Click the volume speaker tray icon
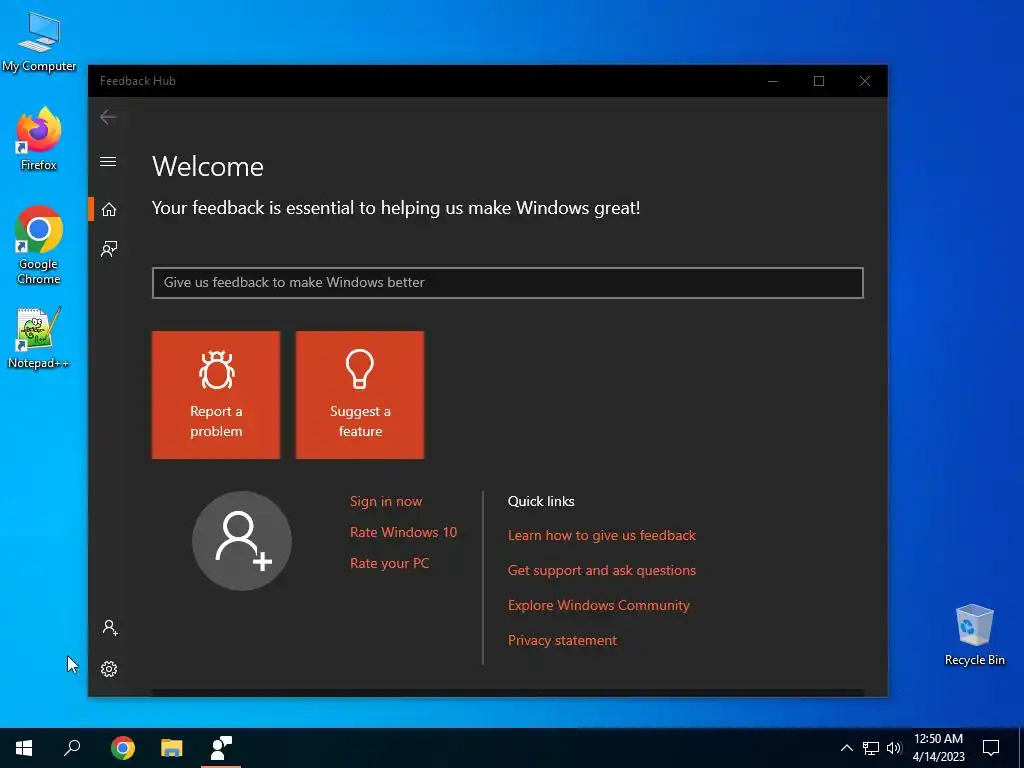The width and height of the screenshot is (1024, 768). (x=894, y=748)
